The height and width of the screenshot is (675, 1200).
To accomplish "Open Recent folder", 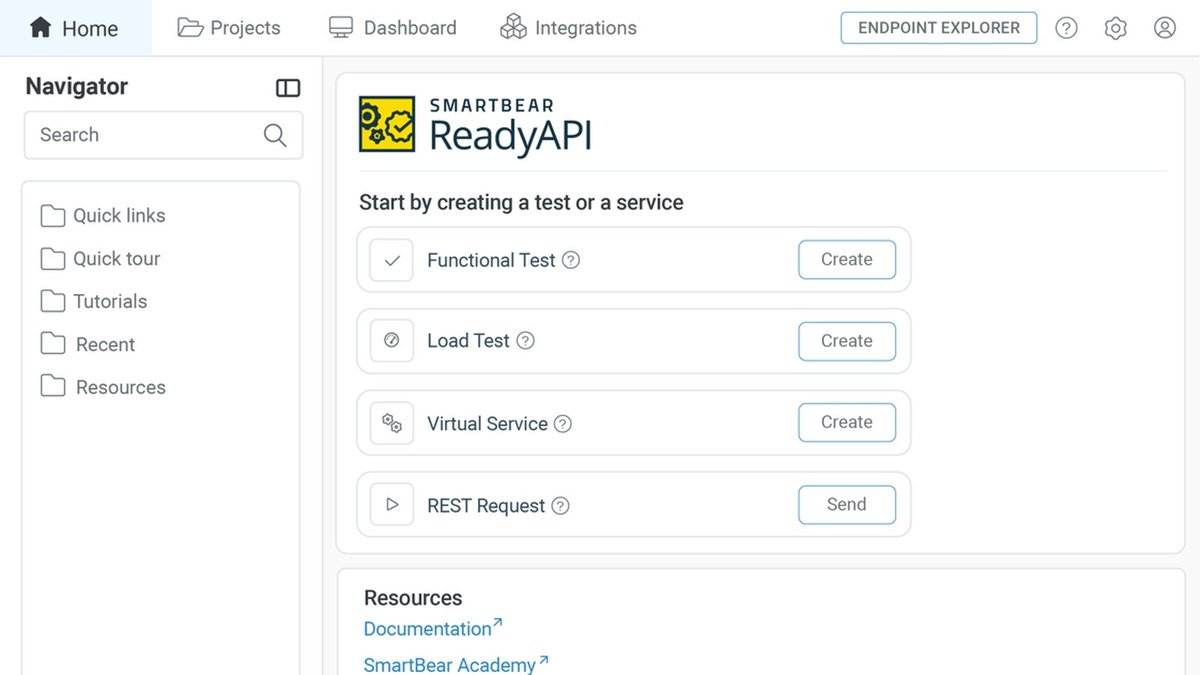I will pyautogui.click(x=88, y=345).
